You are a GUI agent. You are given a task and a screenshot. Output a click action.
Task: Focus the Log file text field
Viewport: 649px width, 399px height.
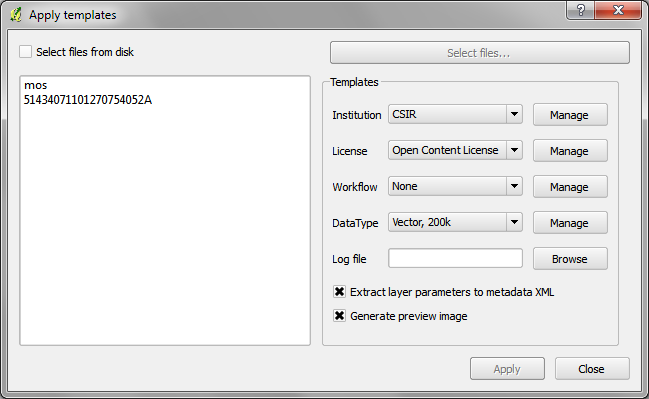pos(455,258)
